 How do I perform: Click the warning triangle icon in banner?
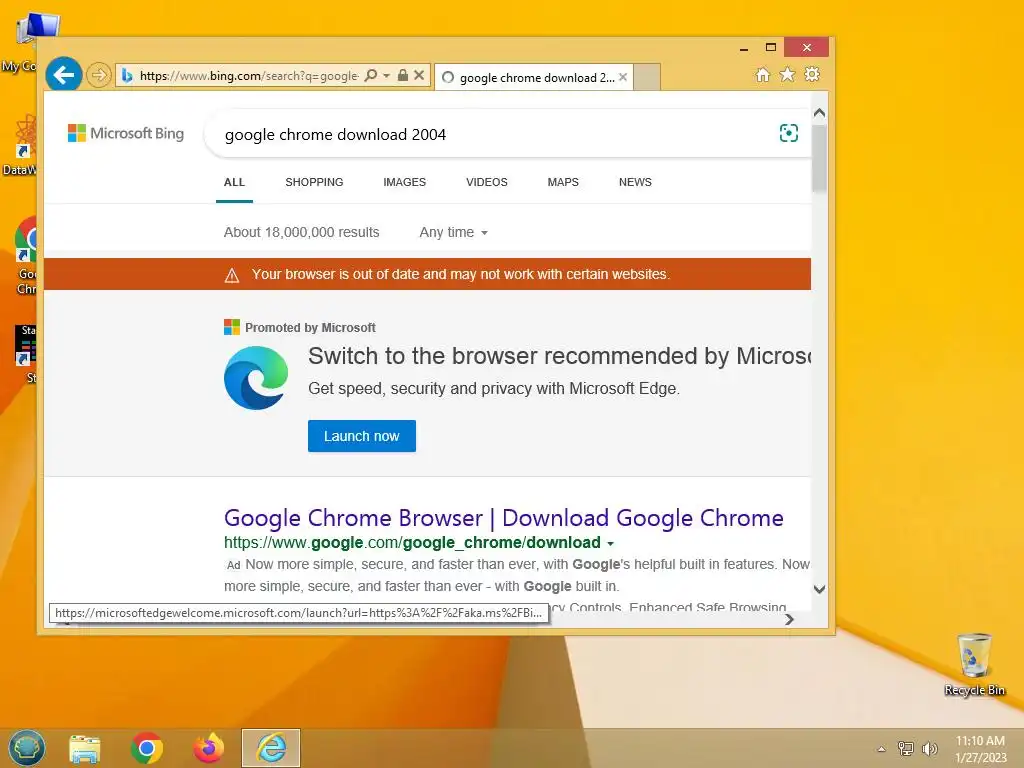click(232, 275)
